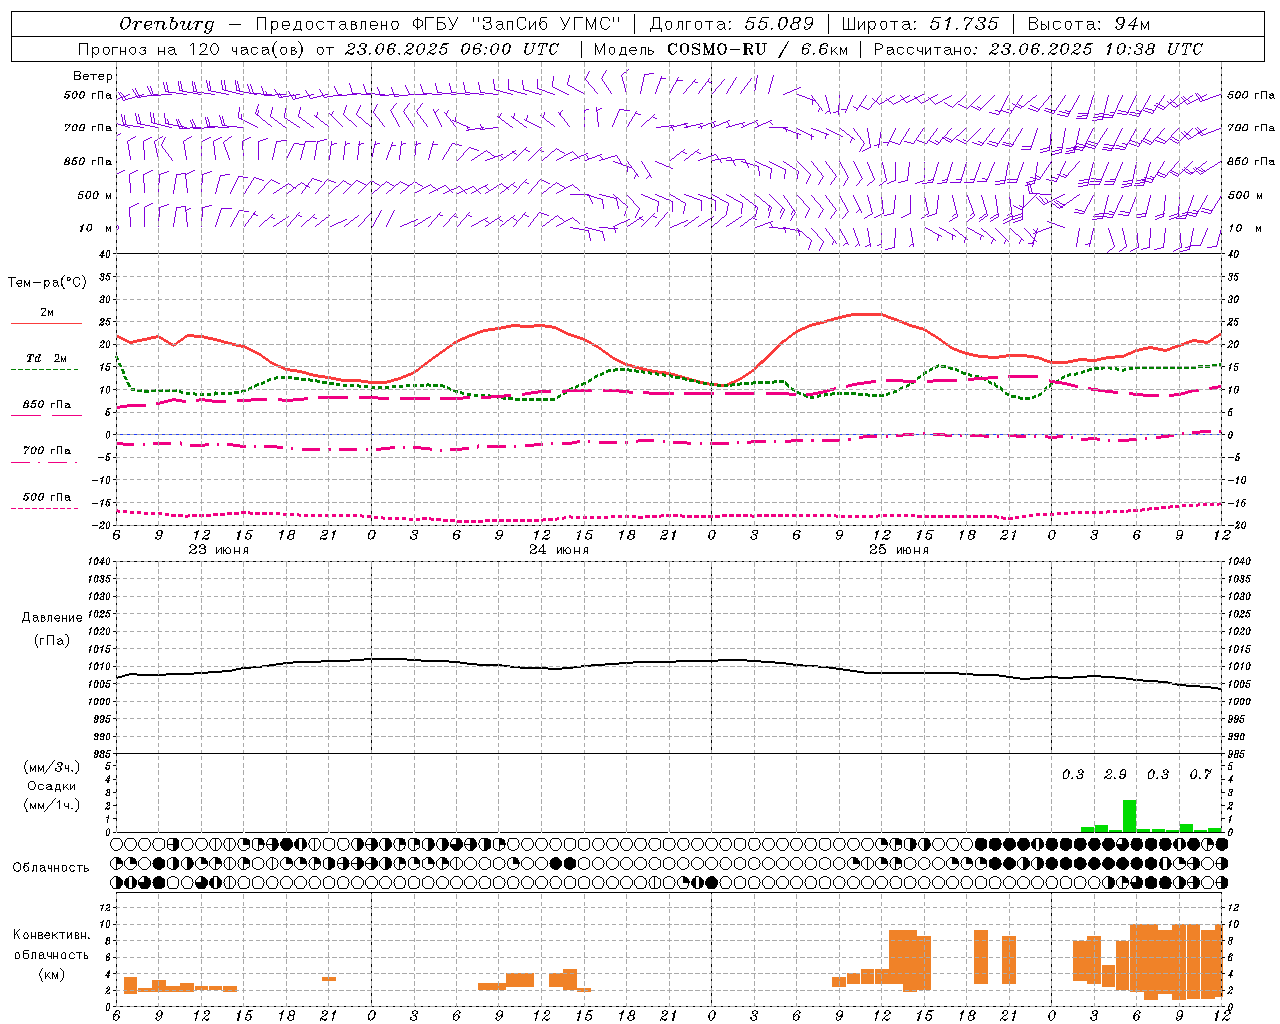Viewport: 1280px width, 1024px height.
Task: Click the '(мм/1ч.)' precipitation unit label
Action: pos(52,805)
